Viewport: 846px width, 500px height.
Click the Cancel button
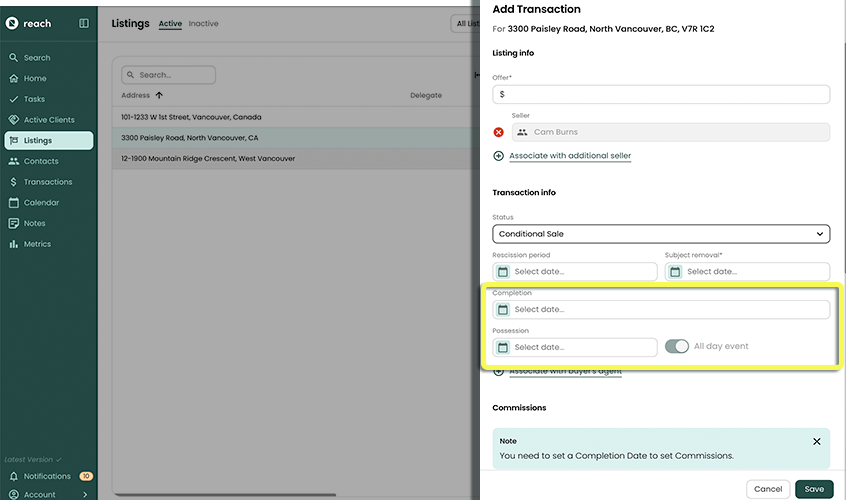pos(768,489)
